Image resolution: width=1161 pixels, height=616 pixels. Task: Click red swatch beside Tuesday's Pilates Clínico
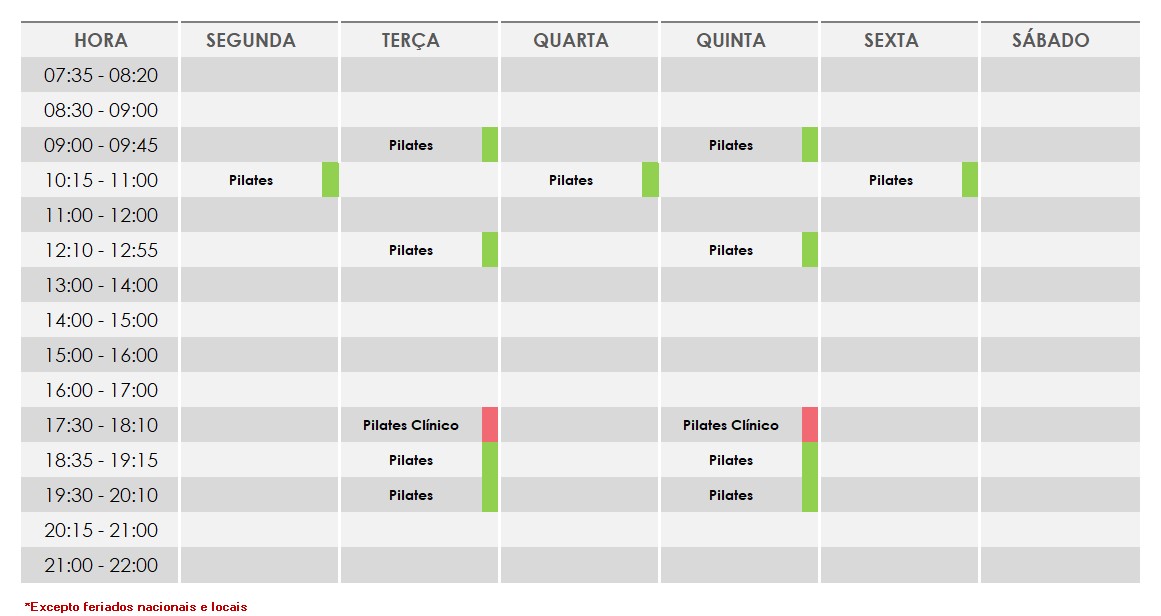click(x=490, y=425)
